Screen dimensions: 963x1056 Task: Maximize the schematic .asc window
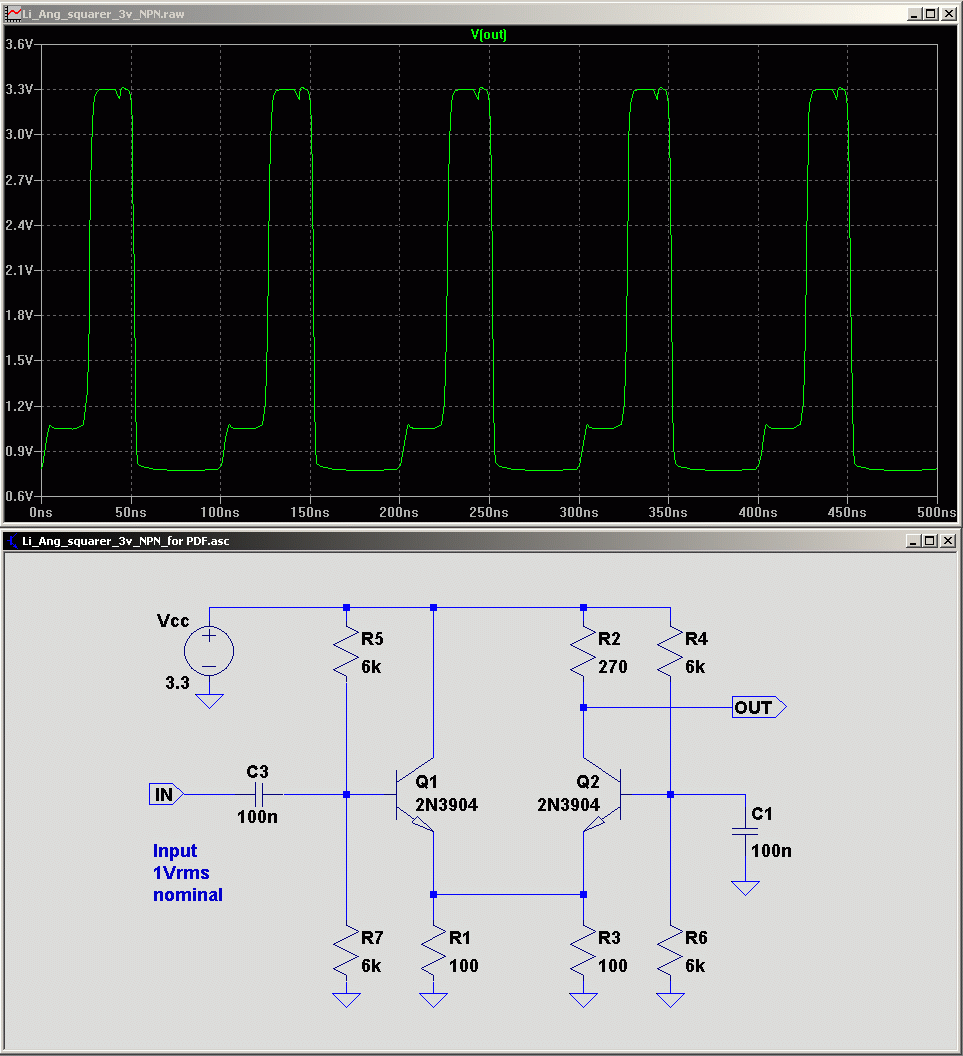pyautogui.click(x=930, y=541)
